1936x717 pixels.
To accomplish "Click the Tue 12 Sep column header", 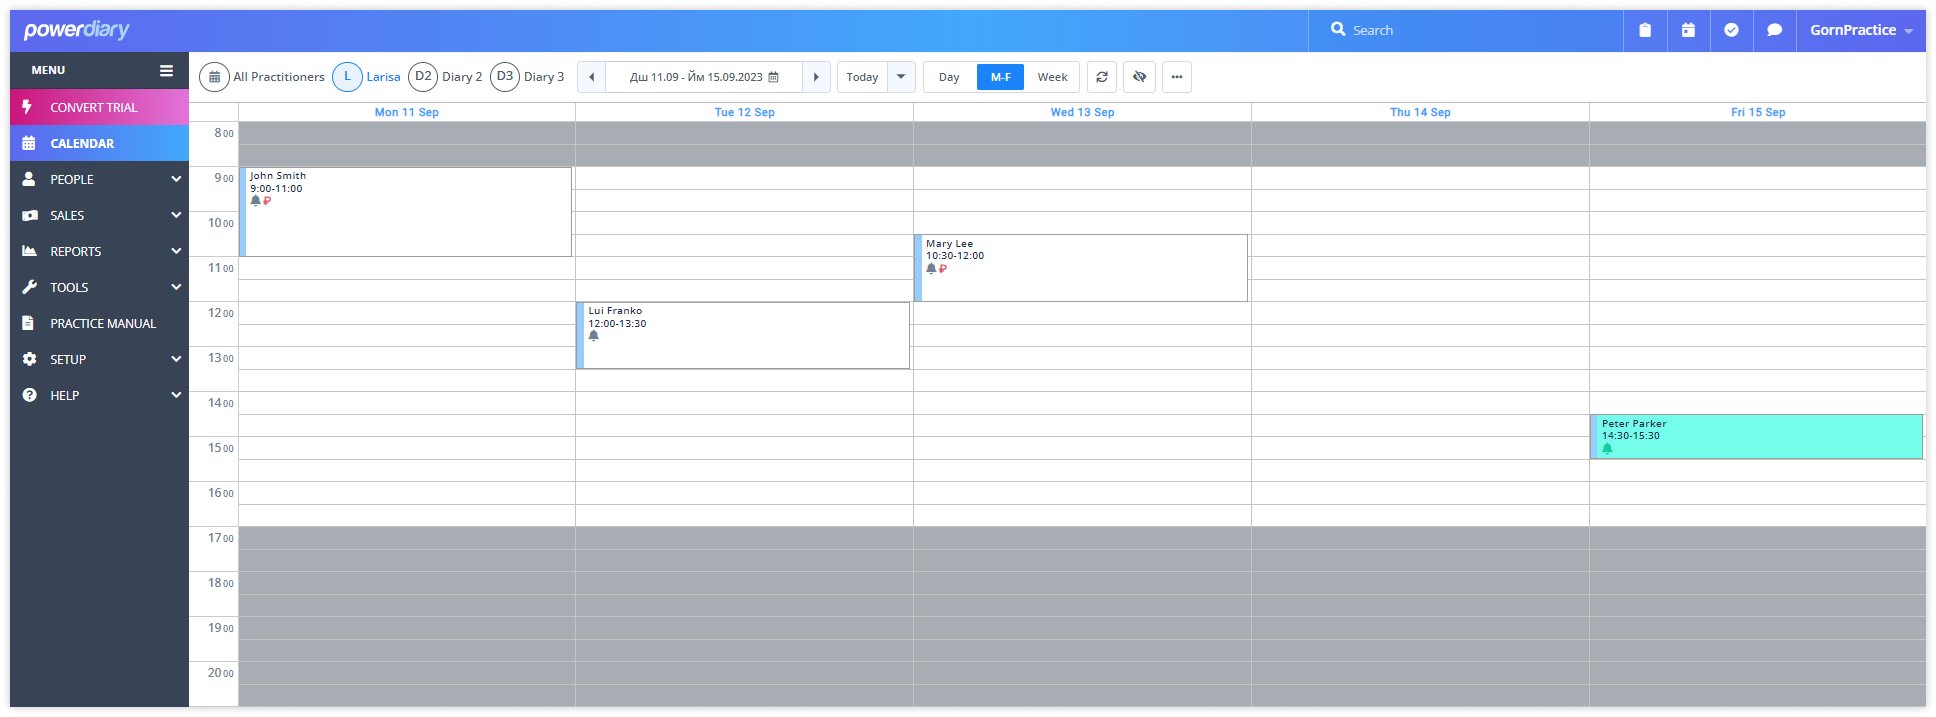I will [744, 112].
